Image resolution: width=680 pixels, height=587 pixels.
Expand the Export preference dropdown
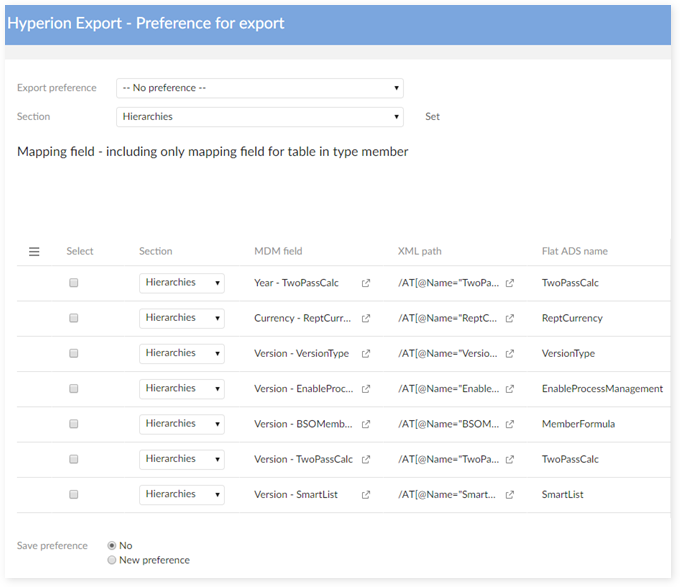pyautogui.click(x=260, y=88)
